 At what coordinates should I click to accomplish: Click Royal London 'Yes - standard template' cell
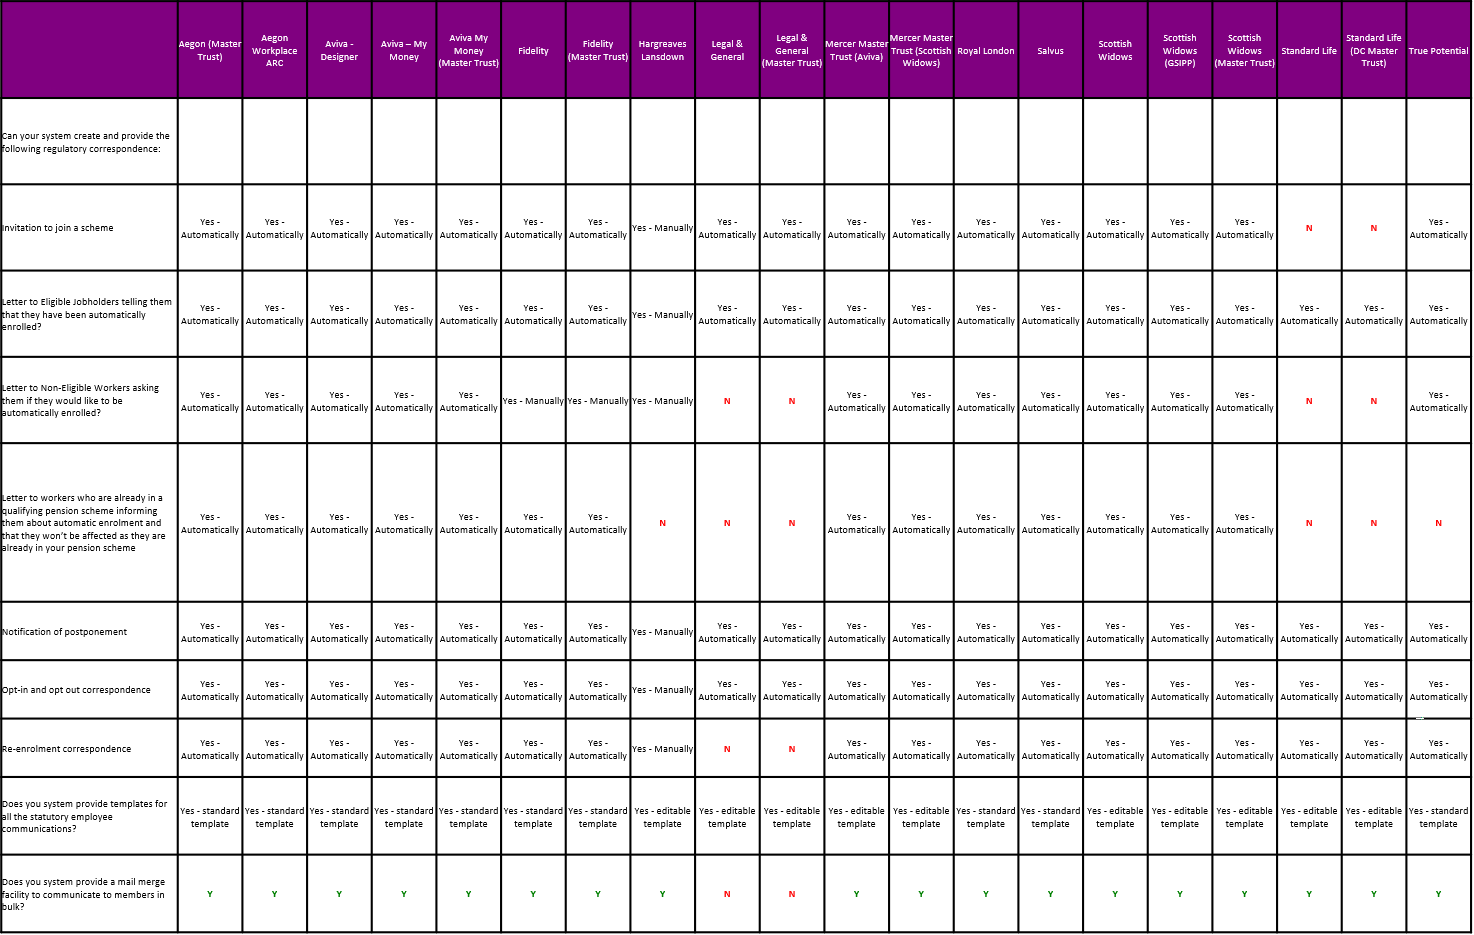click(x=986, y=817)
